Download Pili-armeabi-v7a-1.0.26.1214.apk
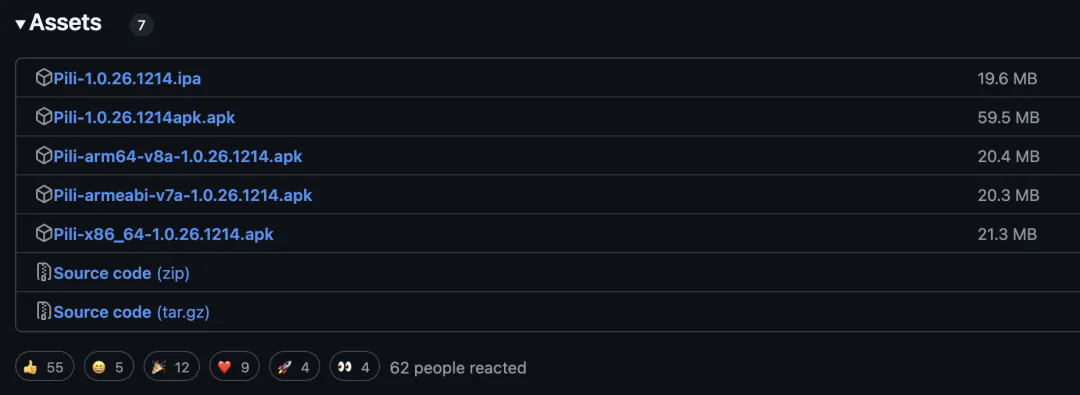The image size is (1080, 395). tap(183, 195)
